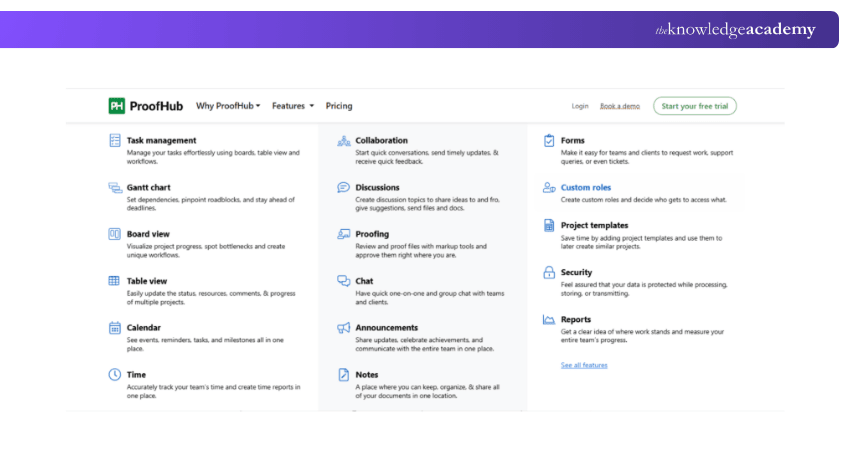Click text "Accurately track your team's time"
This screenshot has height=450, width=850.
(x=175, y=387)
